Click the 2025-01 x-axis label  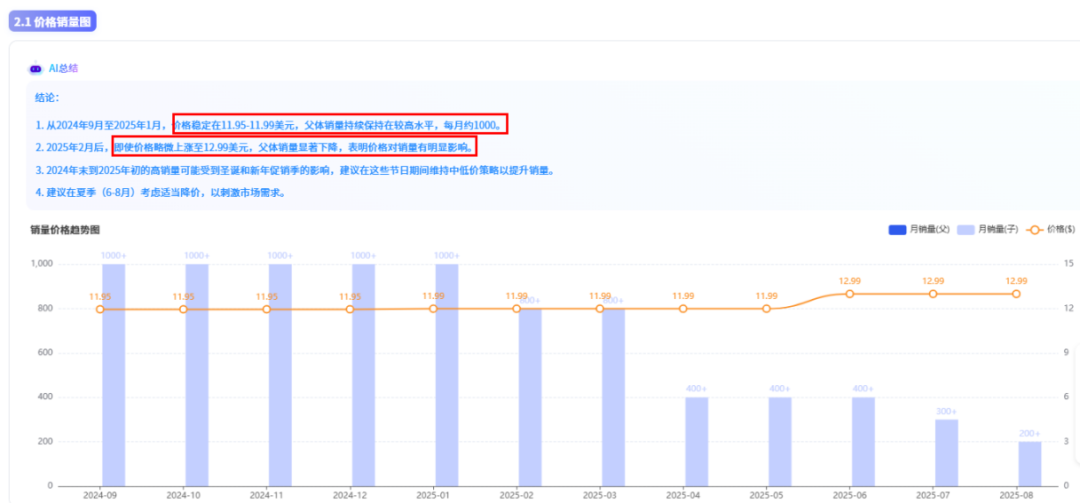coord(433,494)
